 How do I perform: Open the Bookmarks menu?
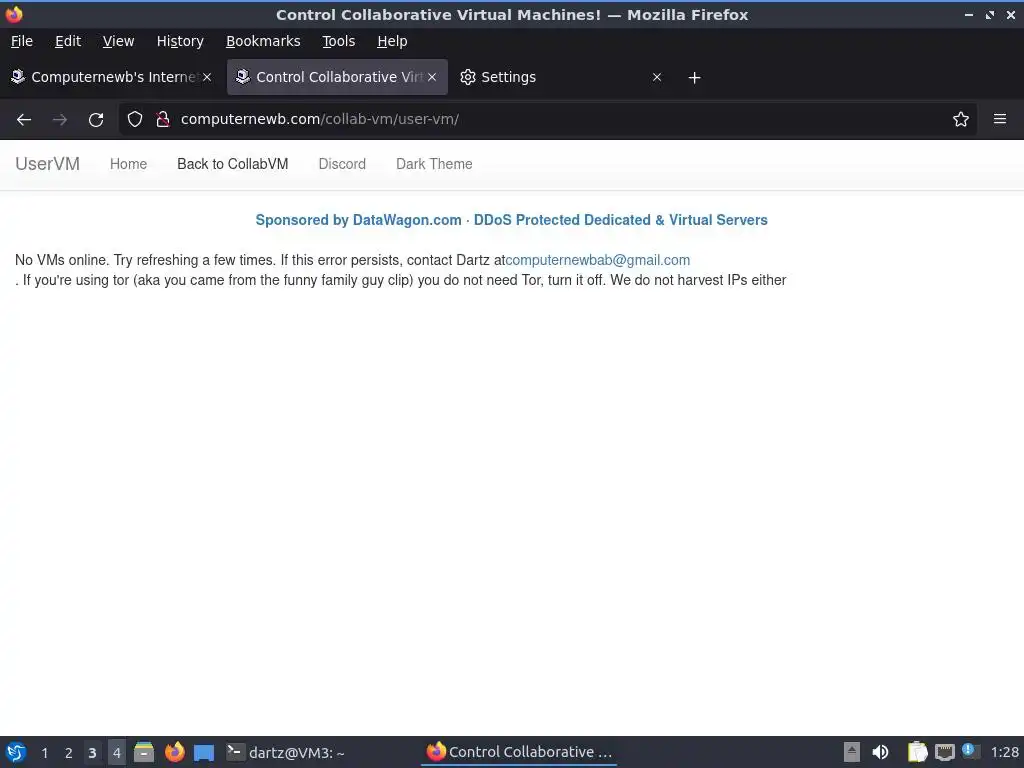(263, 41)
